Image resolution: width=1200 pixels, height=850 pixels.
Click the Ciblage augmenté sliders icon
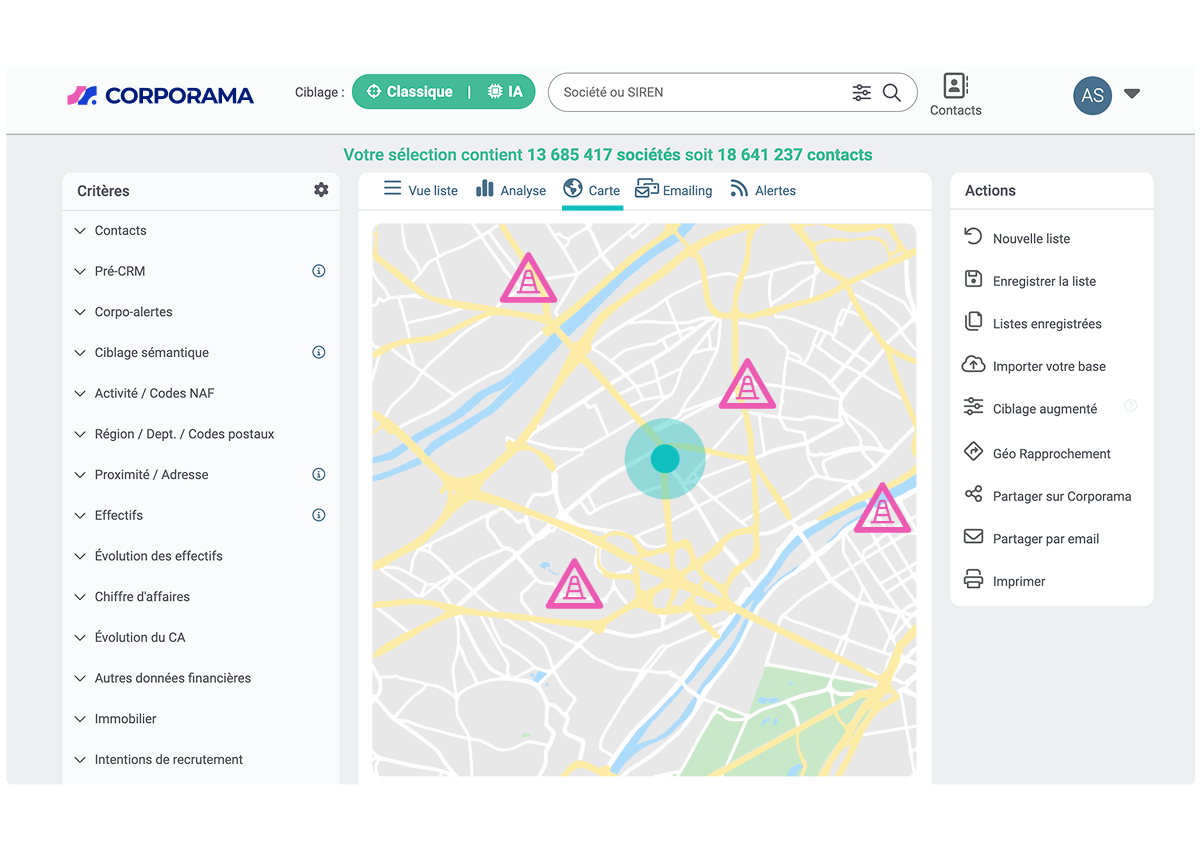(973, 407)
